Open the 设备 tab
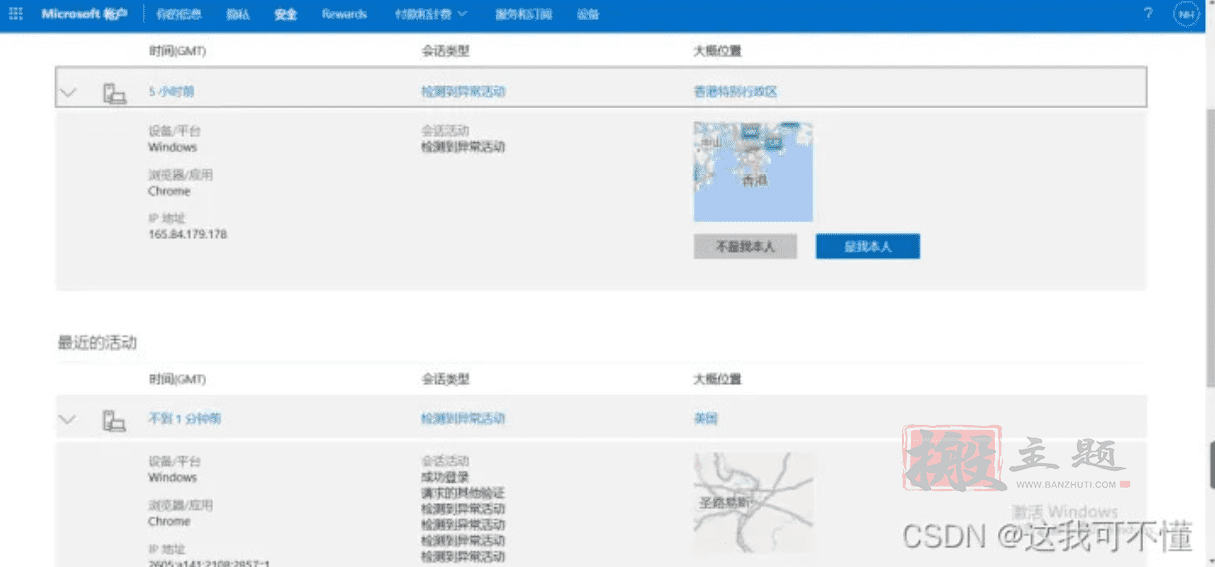This screenshot has width=1215, height=567. coord(589,14)
